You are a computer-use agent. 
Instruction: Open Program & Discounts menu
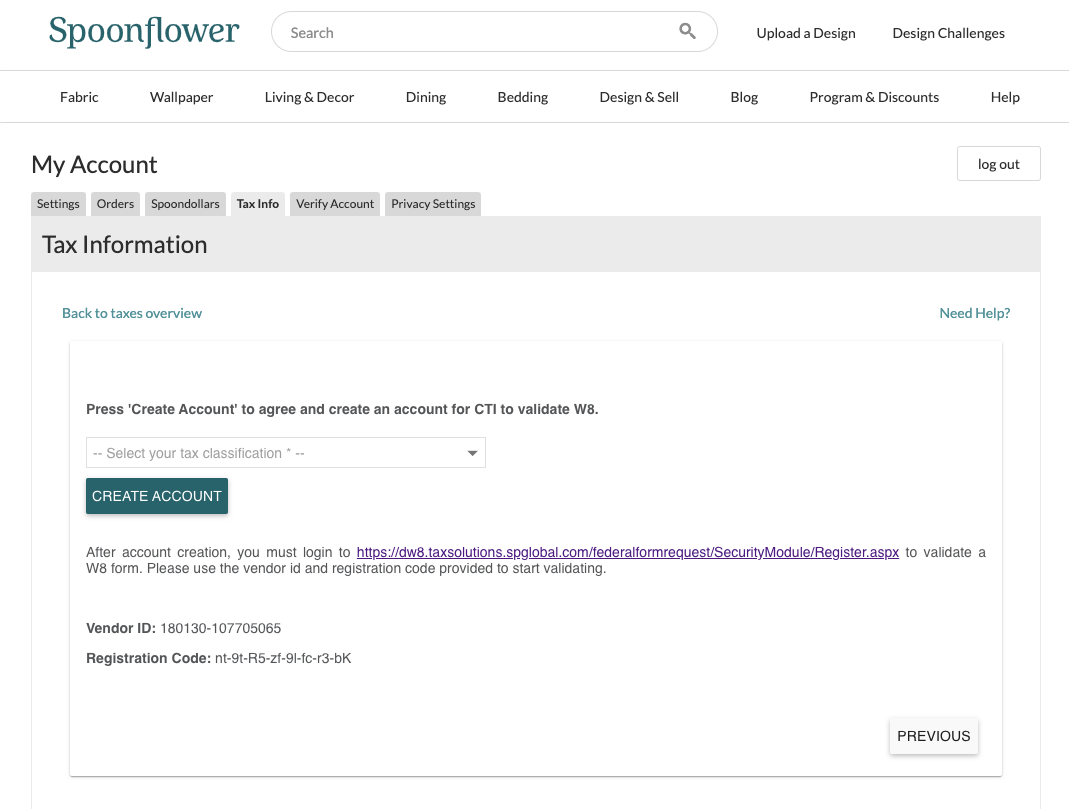click(x=874, y=97)
